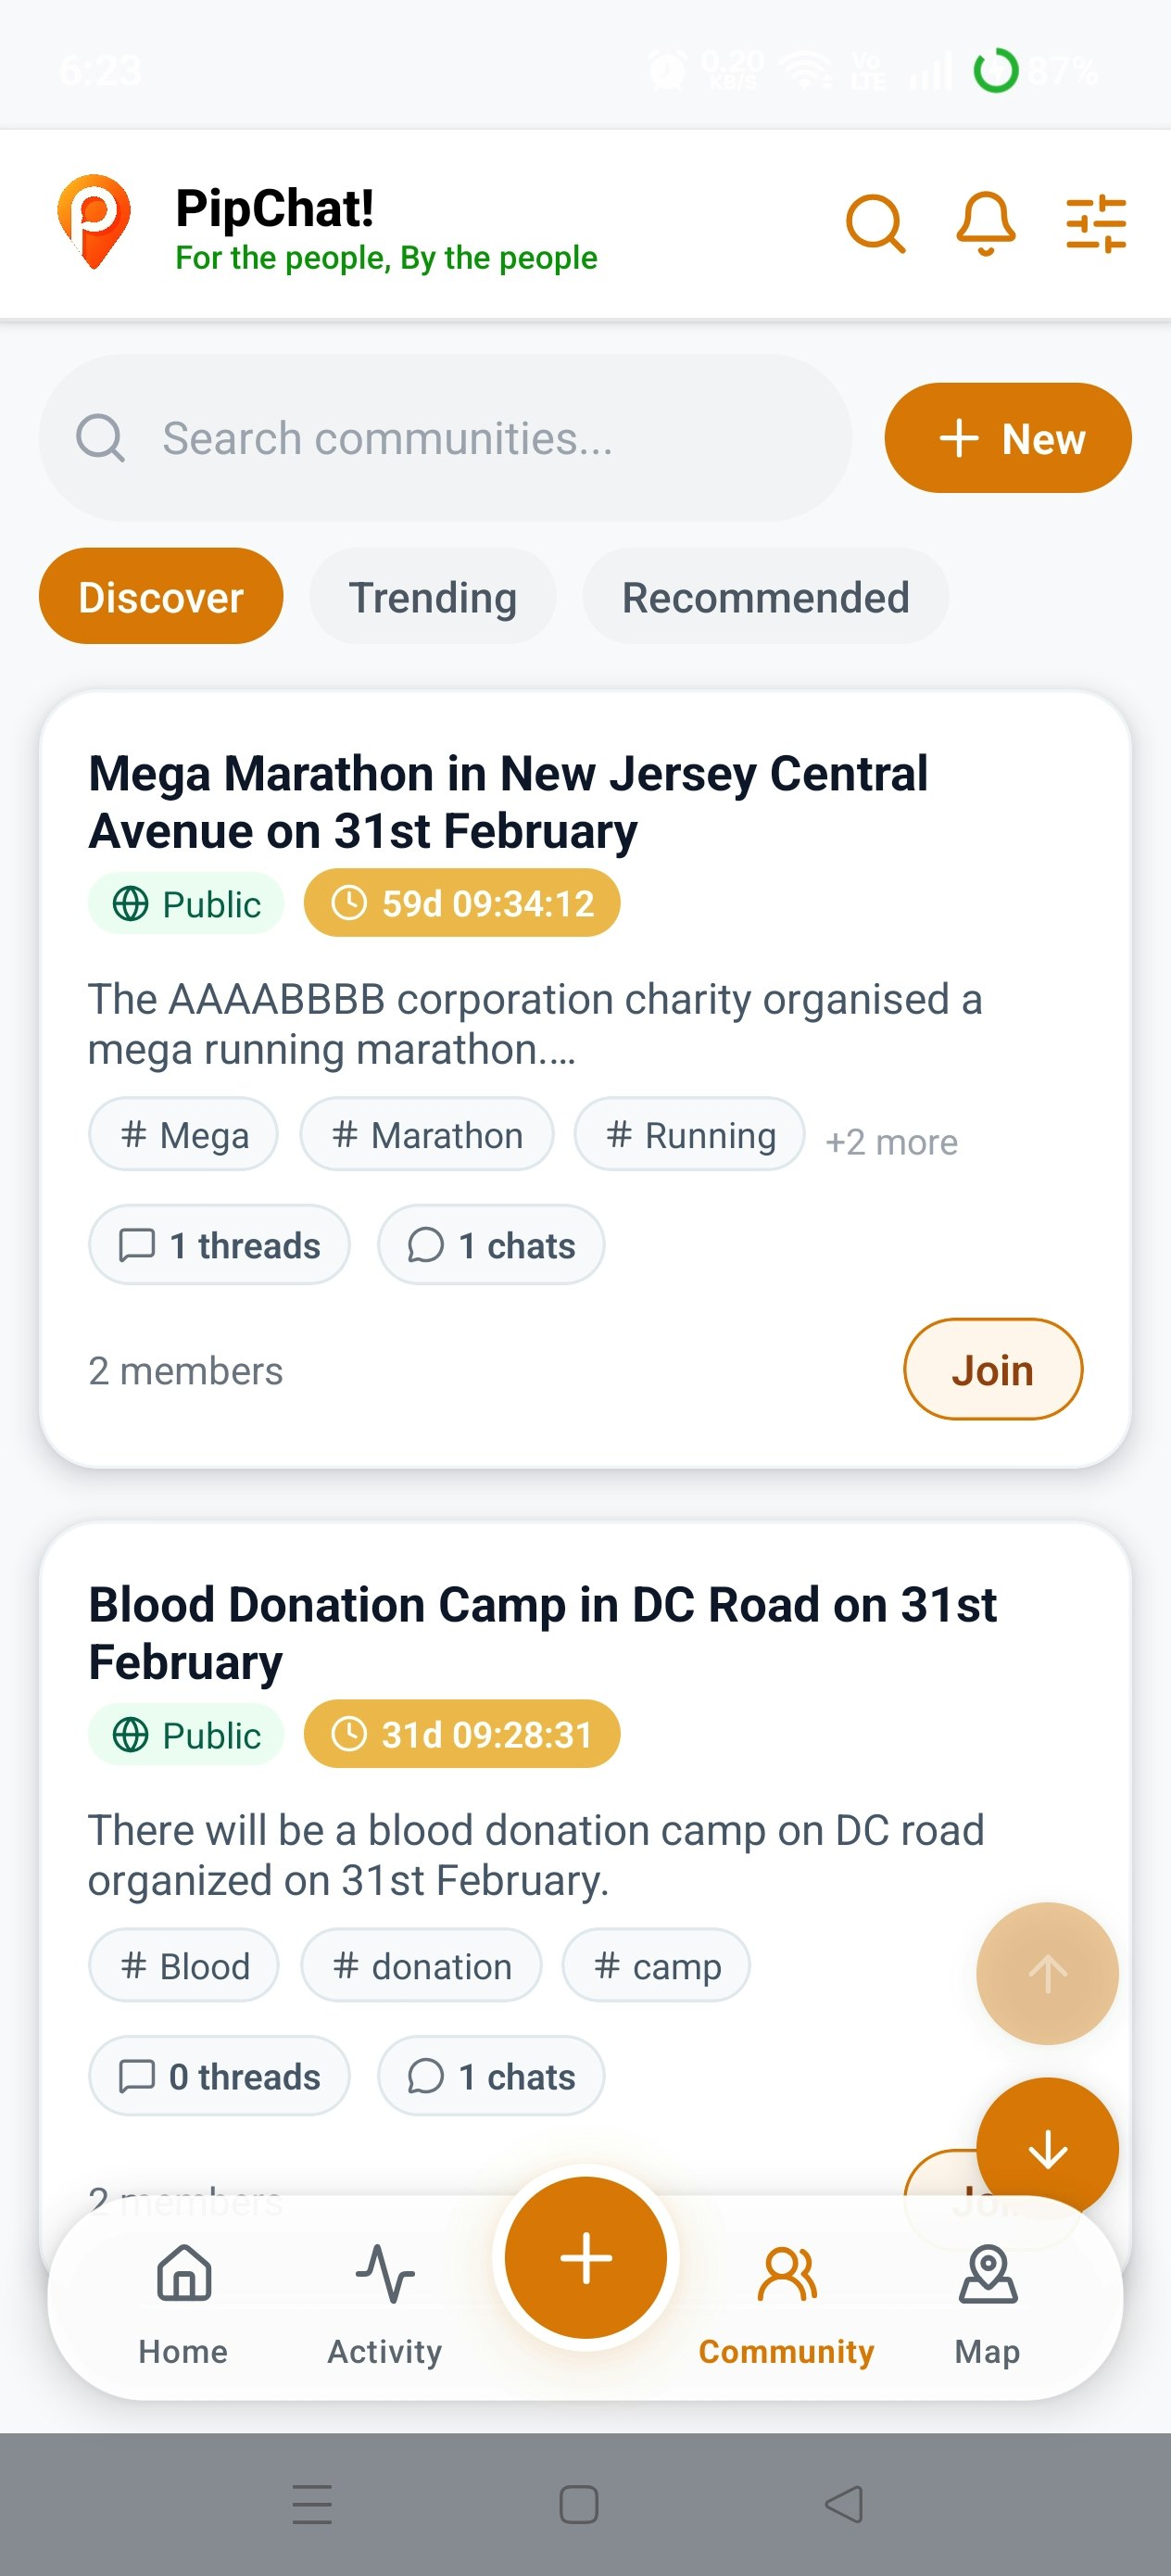Tap the scroll-to-top arrow button
The width and height of the screenshot is (1171, 2576).
[x=1047, y=1973]
